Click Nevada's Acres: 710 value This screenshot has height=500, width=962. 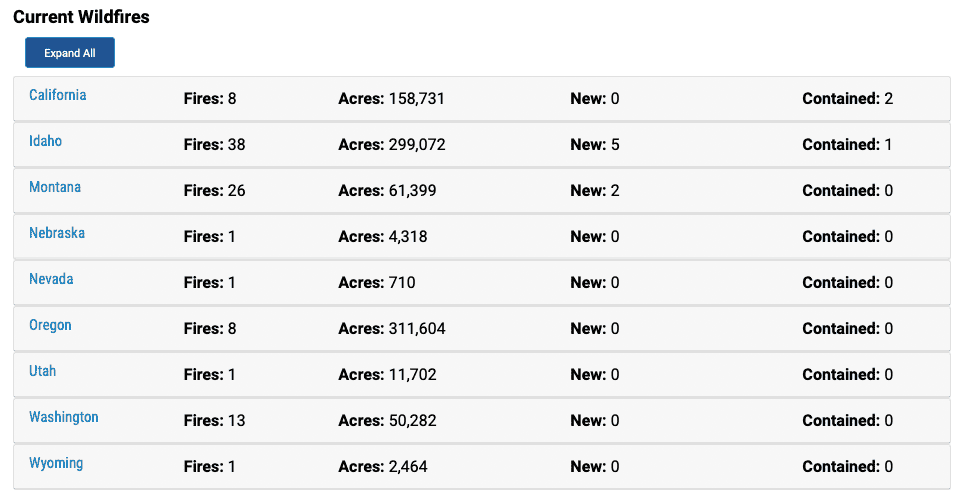pos(377,283)
